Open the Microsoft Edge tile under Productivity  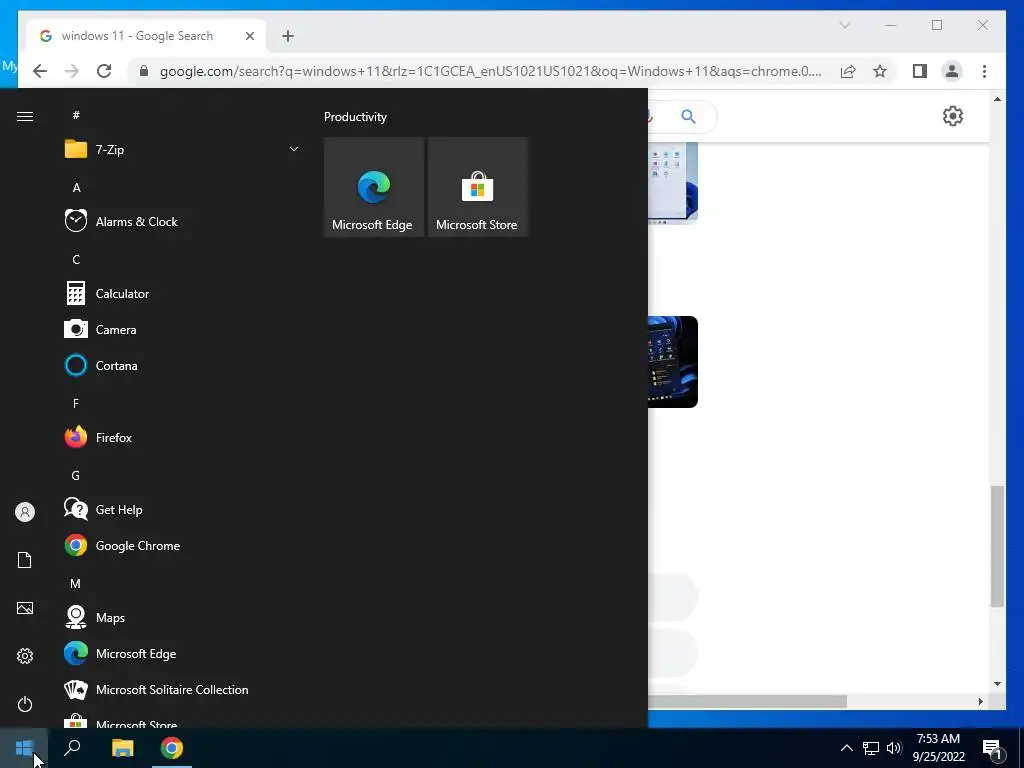click(x=374, y=187)
